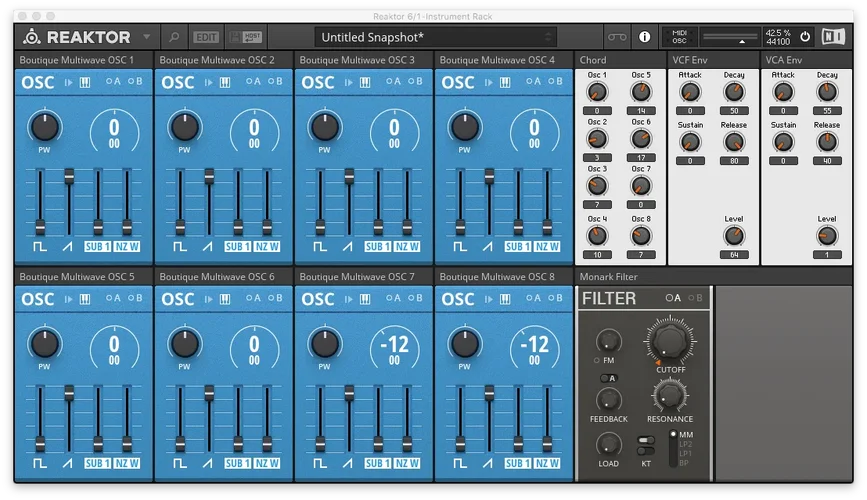Select MM filter mode
Image resolution: width=867 pixels, height=500 pixels.
(x=686, y=435)
